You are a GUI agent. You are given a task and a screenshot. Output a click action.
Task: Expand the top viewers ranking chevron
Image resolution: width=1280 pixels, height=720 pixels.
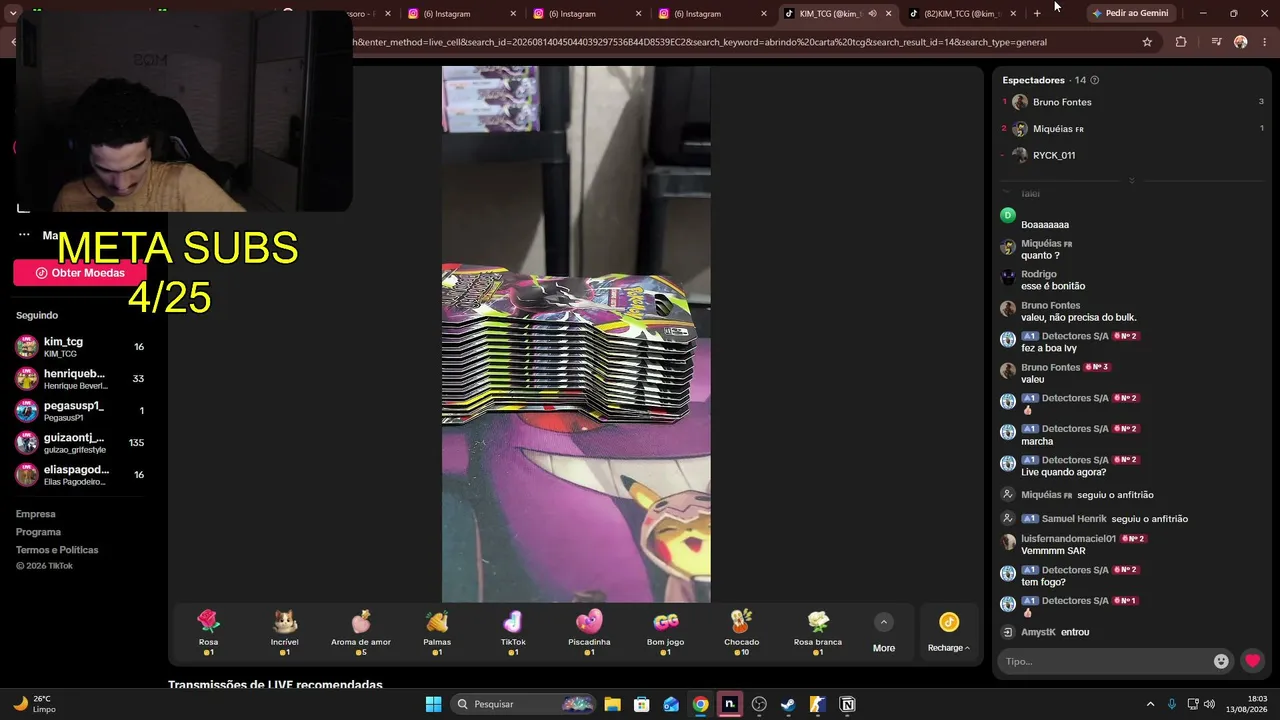pos(1131,181)
